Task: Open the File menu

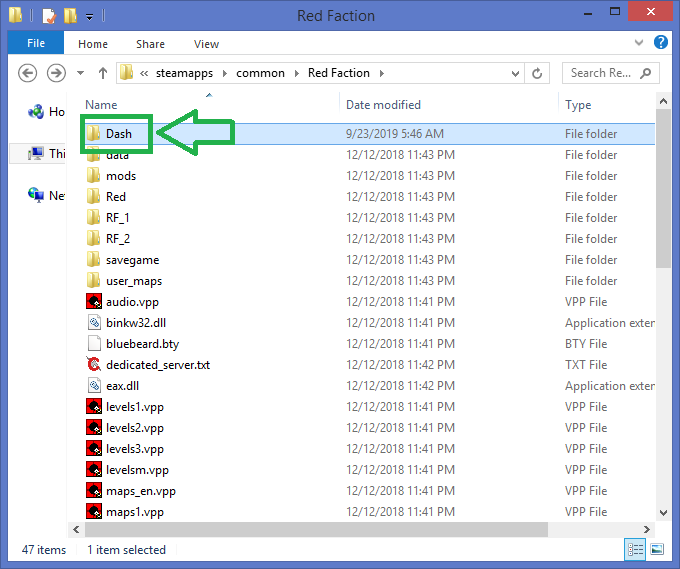Action: tap(36, 44)
